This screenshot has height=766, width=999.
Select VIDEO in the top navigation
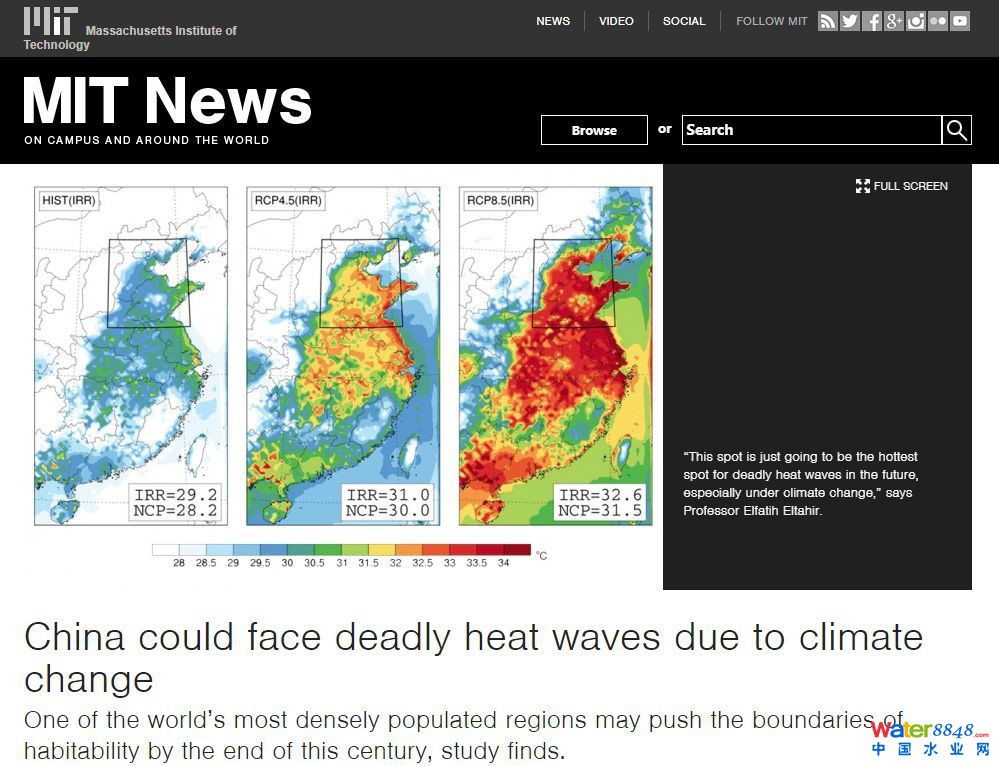click(x=616, y=21)
